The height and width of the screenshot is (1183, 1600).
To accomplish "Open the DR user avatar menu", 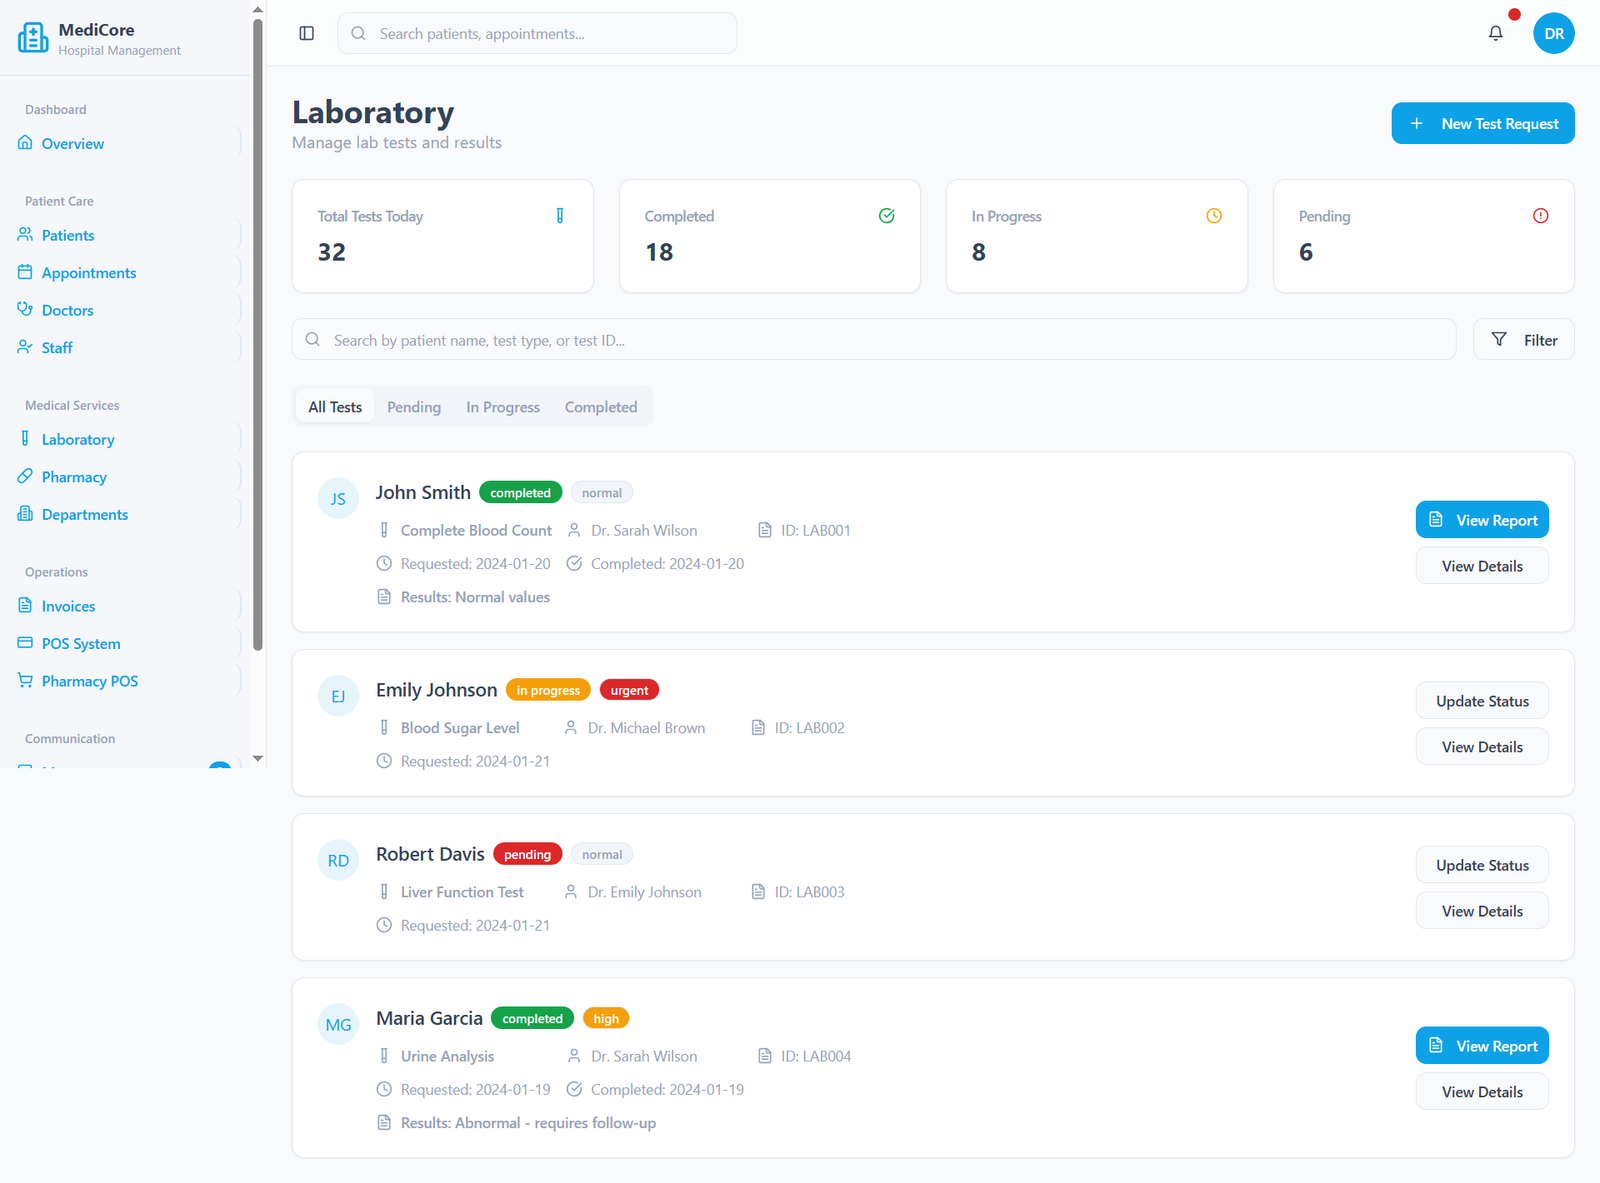I will pos(1553,33).
